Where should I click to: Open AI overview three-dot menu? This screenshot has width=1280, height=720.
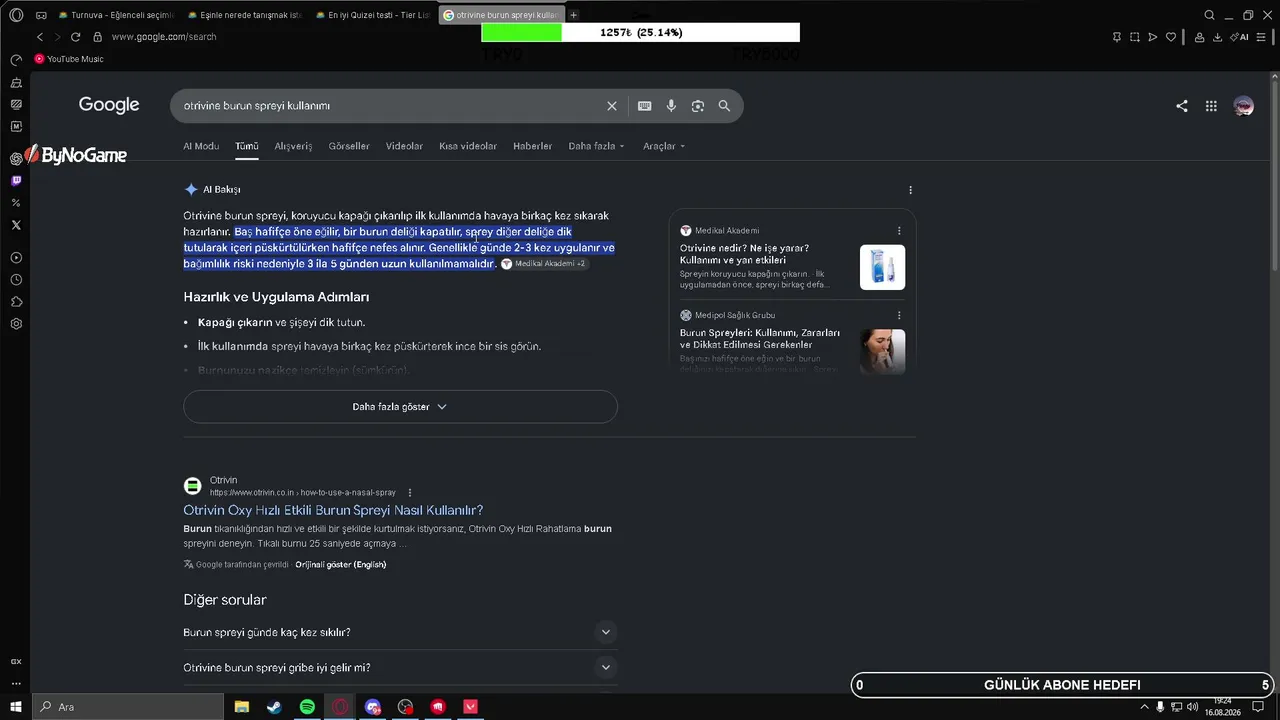pyautogui.click(x=910, y=190)
